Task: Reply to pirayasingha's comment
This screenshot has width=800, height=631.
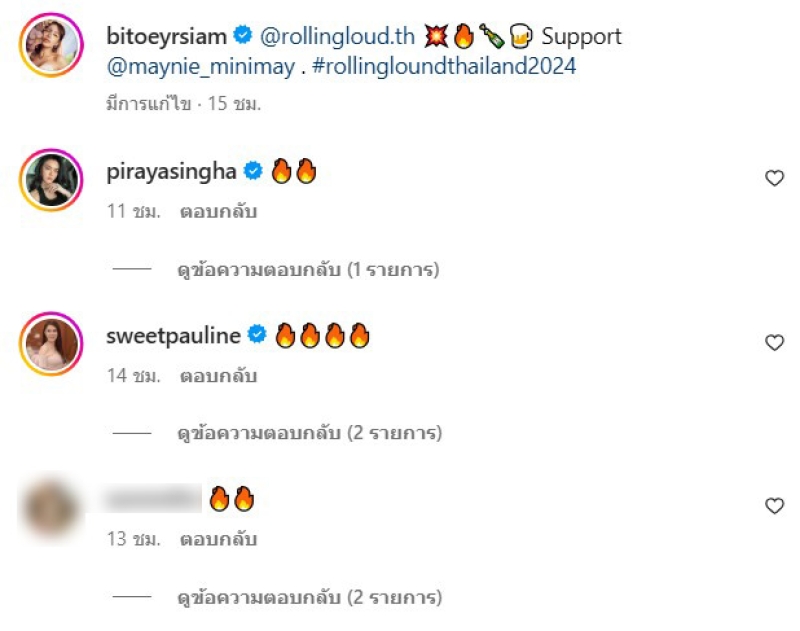Action: [x=218, y=211]
